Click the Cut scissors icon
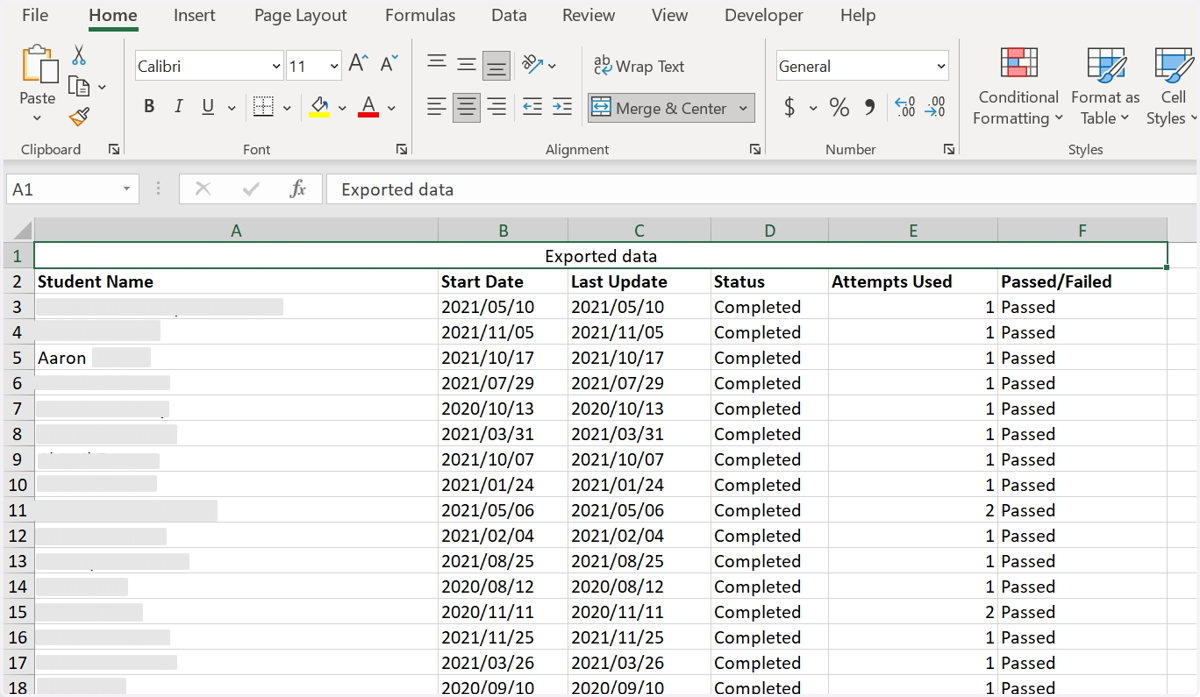This screenshot has height=697, width=1200. (x=79, y=56)
